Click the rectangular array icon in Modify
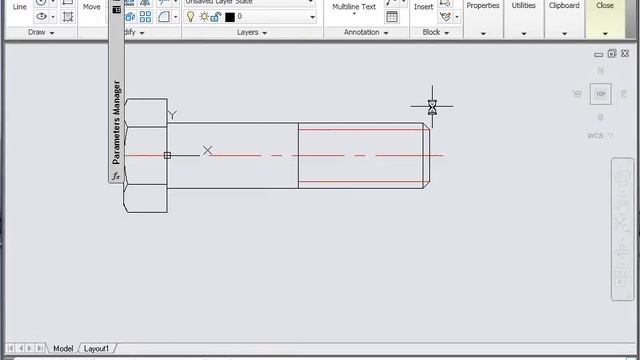Image resolution: width=640 pixels, height=360 pixels. 145,17
